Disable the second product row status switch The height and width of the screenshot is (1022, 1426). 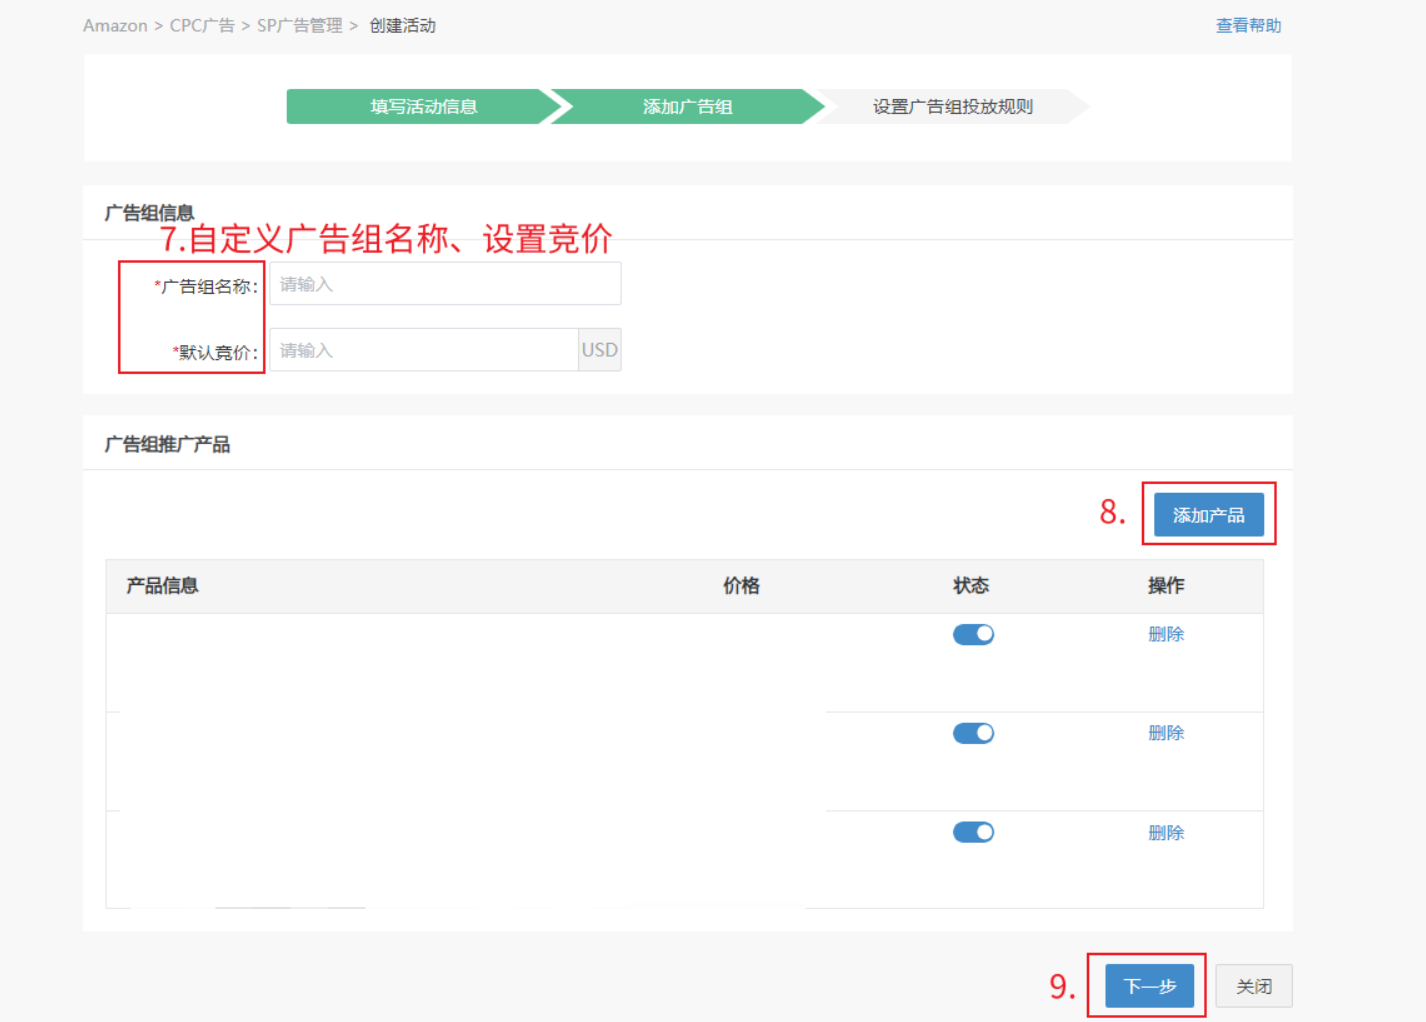[x=973, y=734]
